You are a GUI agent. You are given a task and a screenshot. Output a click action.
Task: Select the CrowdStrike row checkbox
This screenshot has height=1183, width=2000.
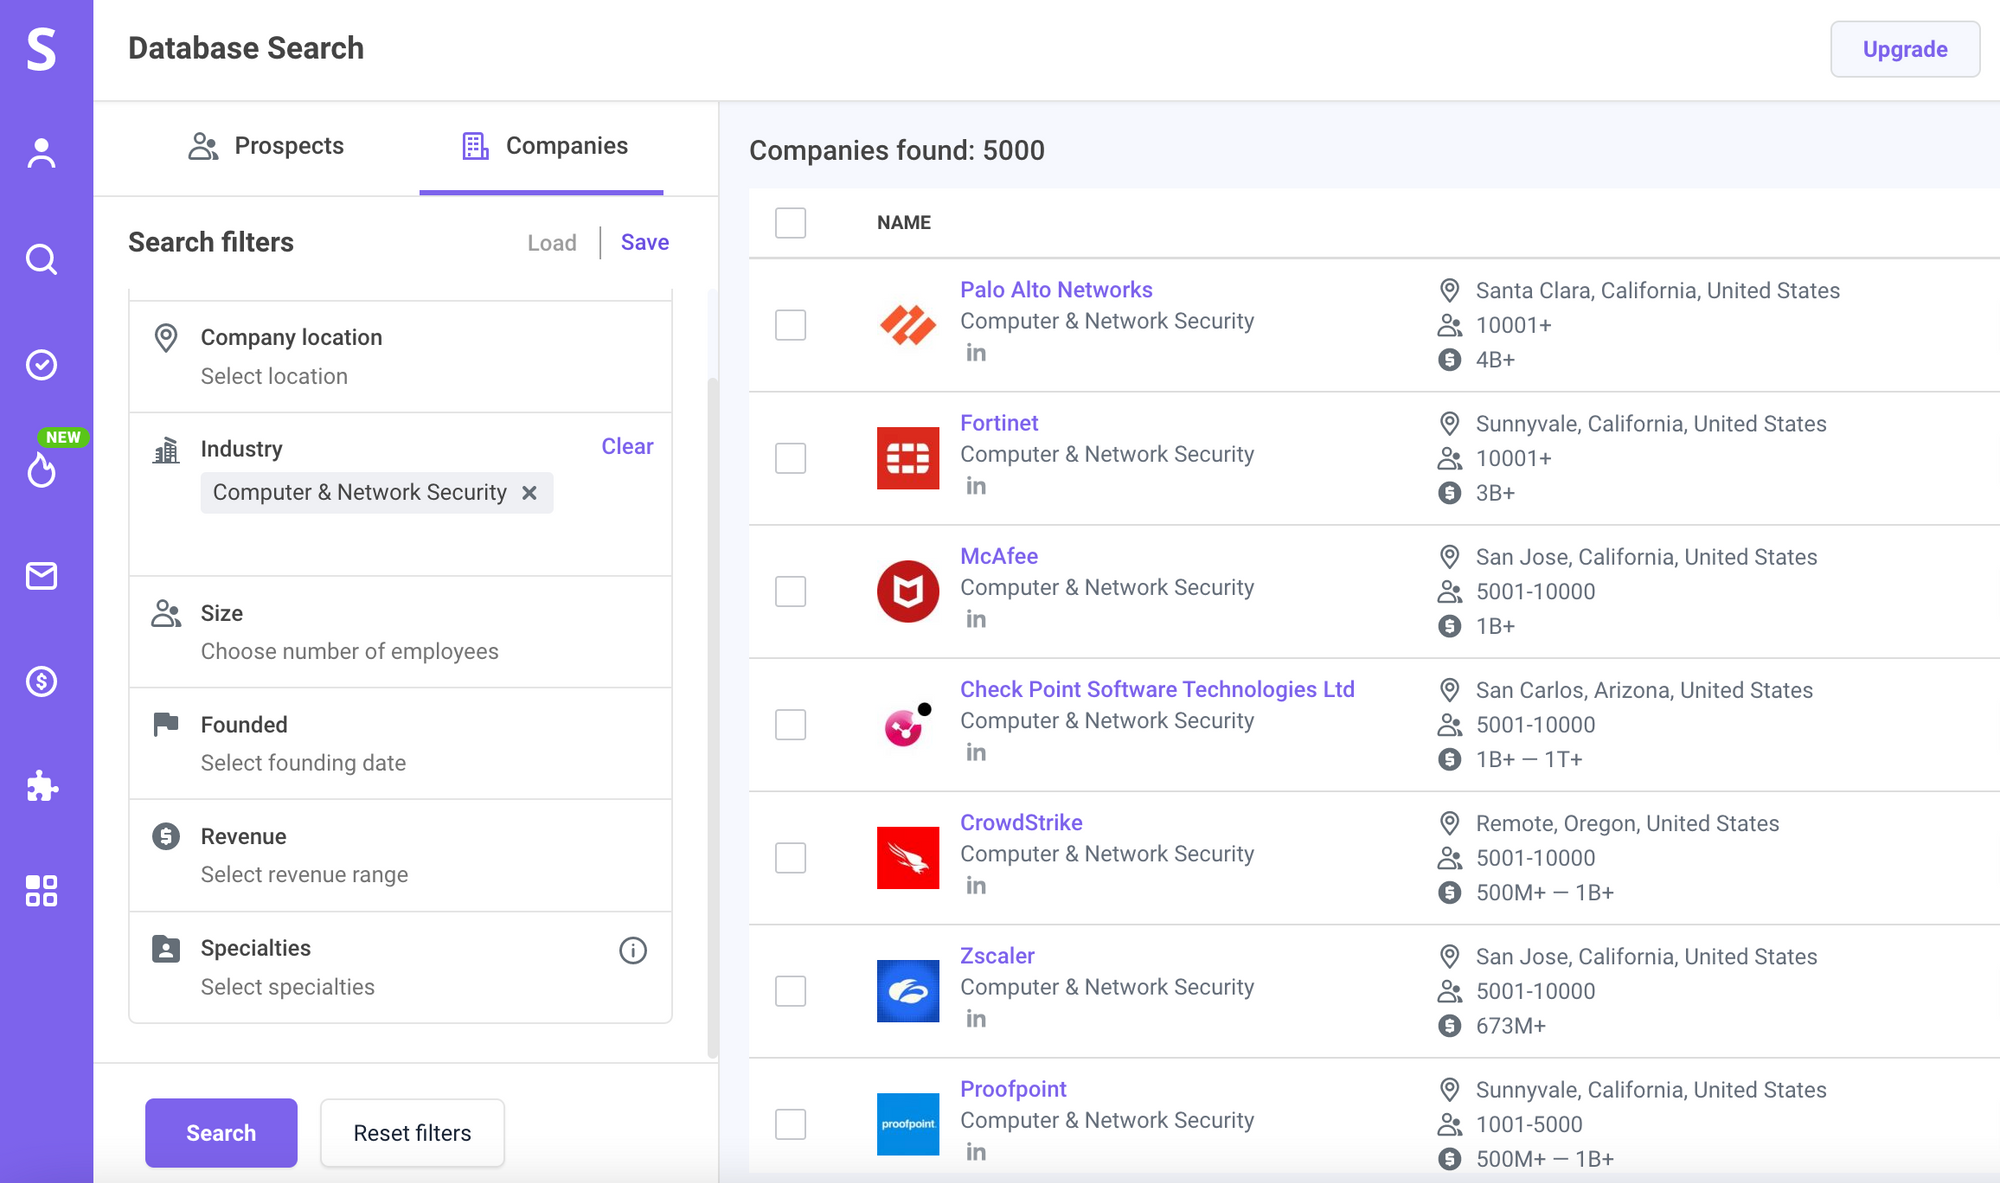pyautogui.click(x=790, y=858)
